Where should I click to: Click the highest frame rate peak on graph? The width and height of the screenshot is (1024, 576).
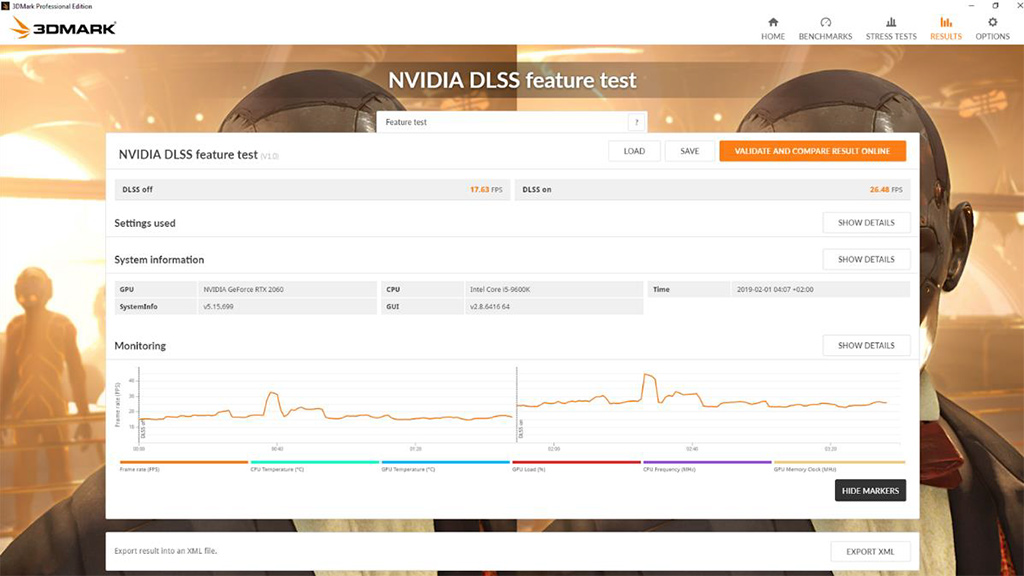point(646,374)
